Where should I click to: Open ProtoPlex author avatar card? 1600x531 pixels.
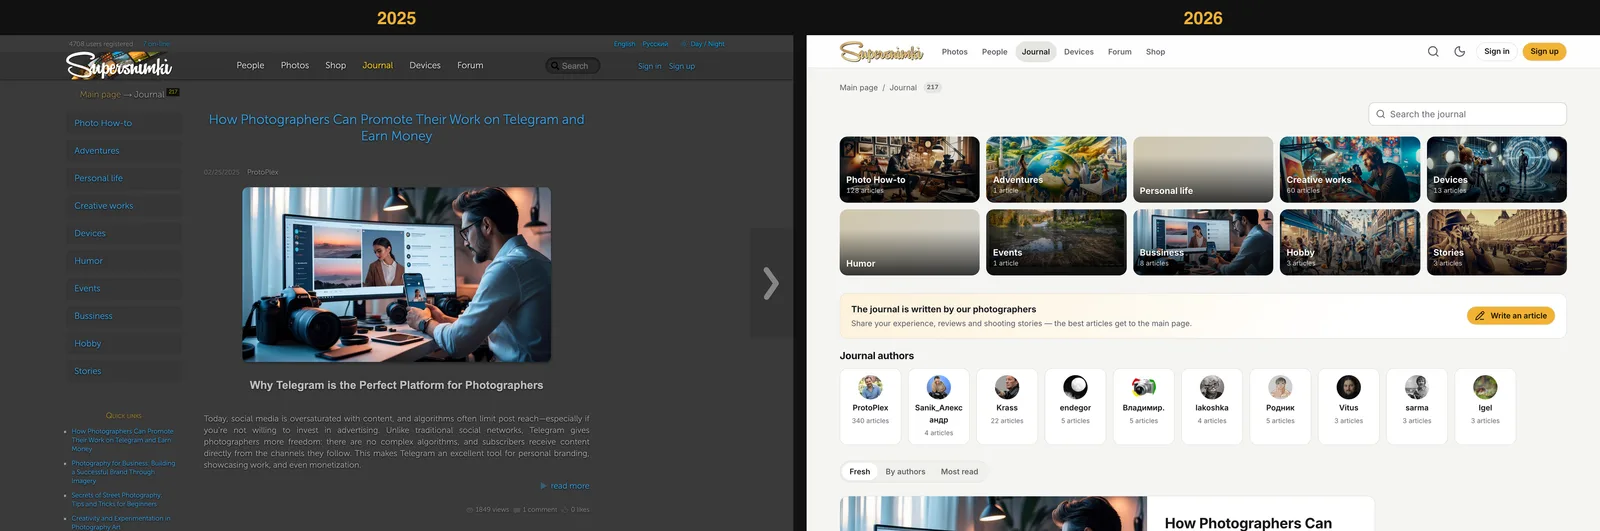click(871, 406)
